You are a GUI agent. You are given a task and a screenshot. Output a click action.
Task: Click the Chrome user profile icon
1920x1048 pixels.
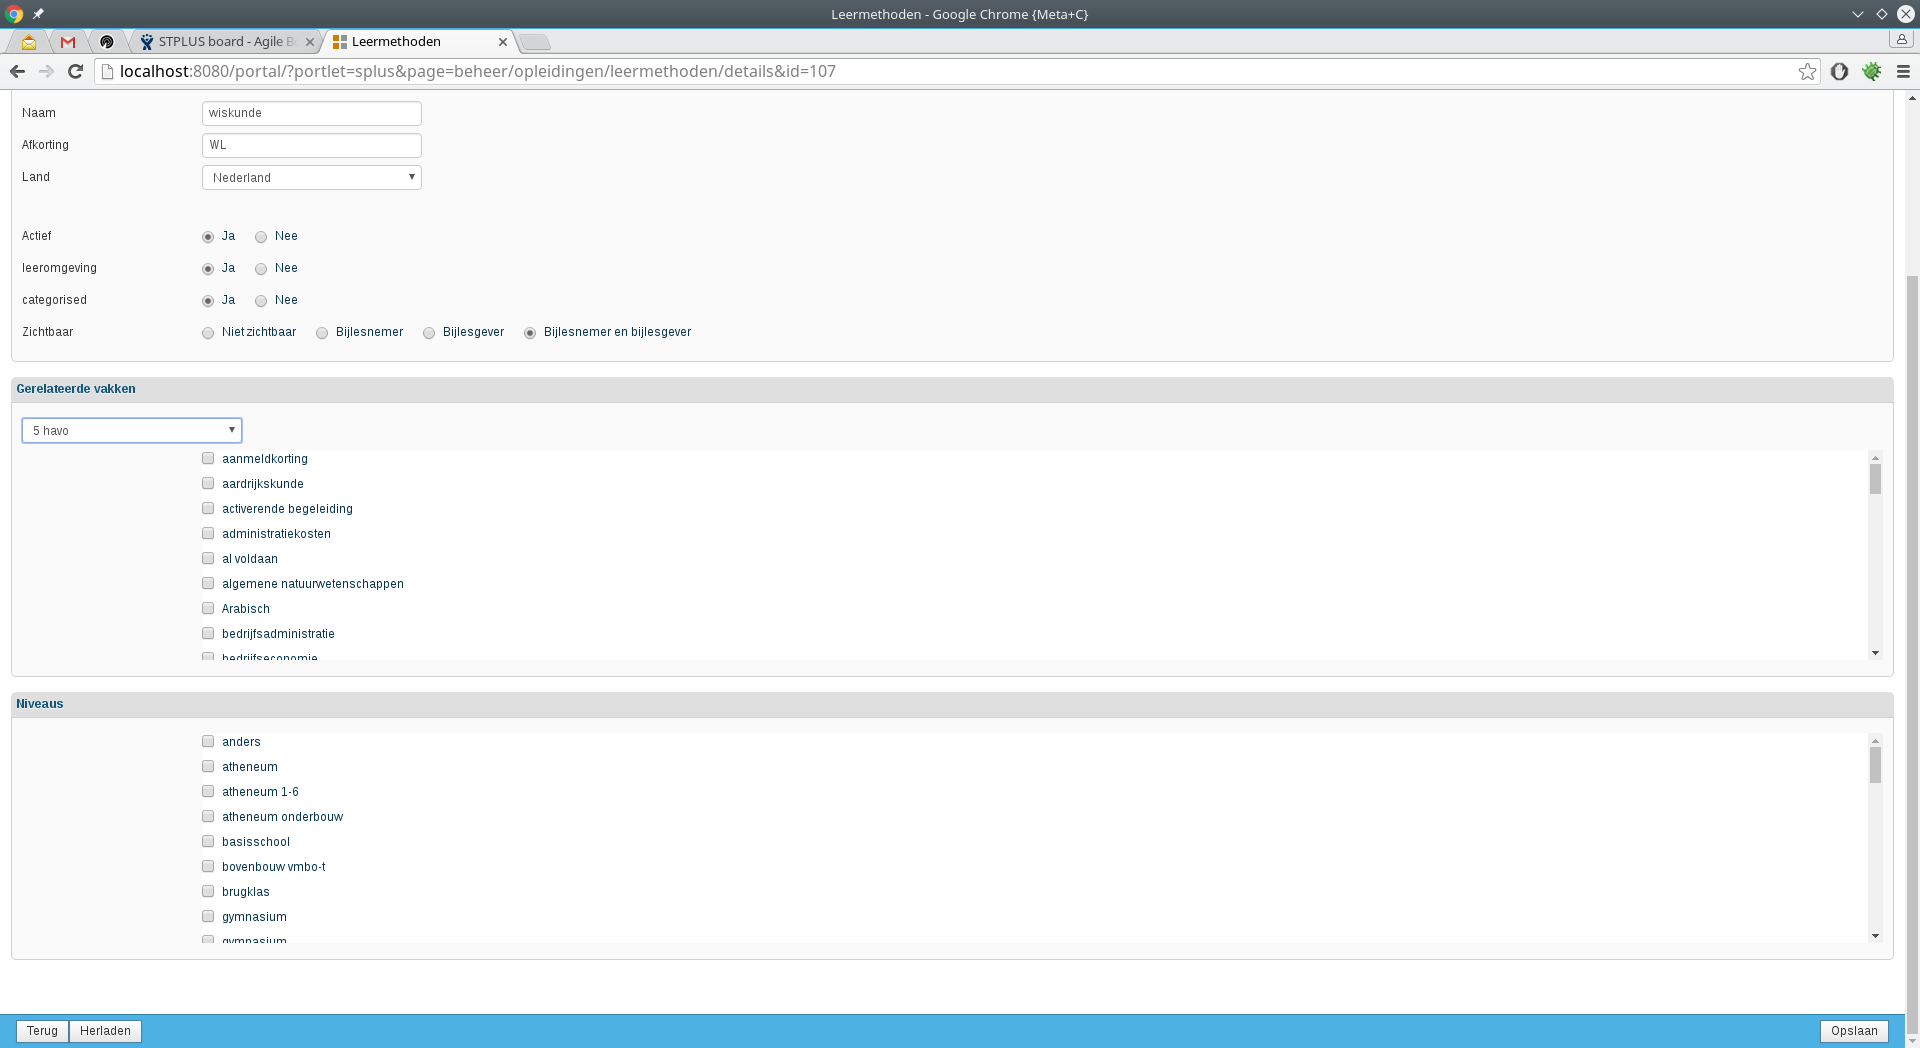point(1901,39)
